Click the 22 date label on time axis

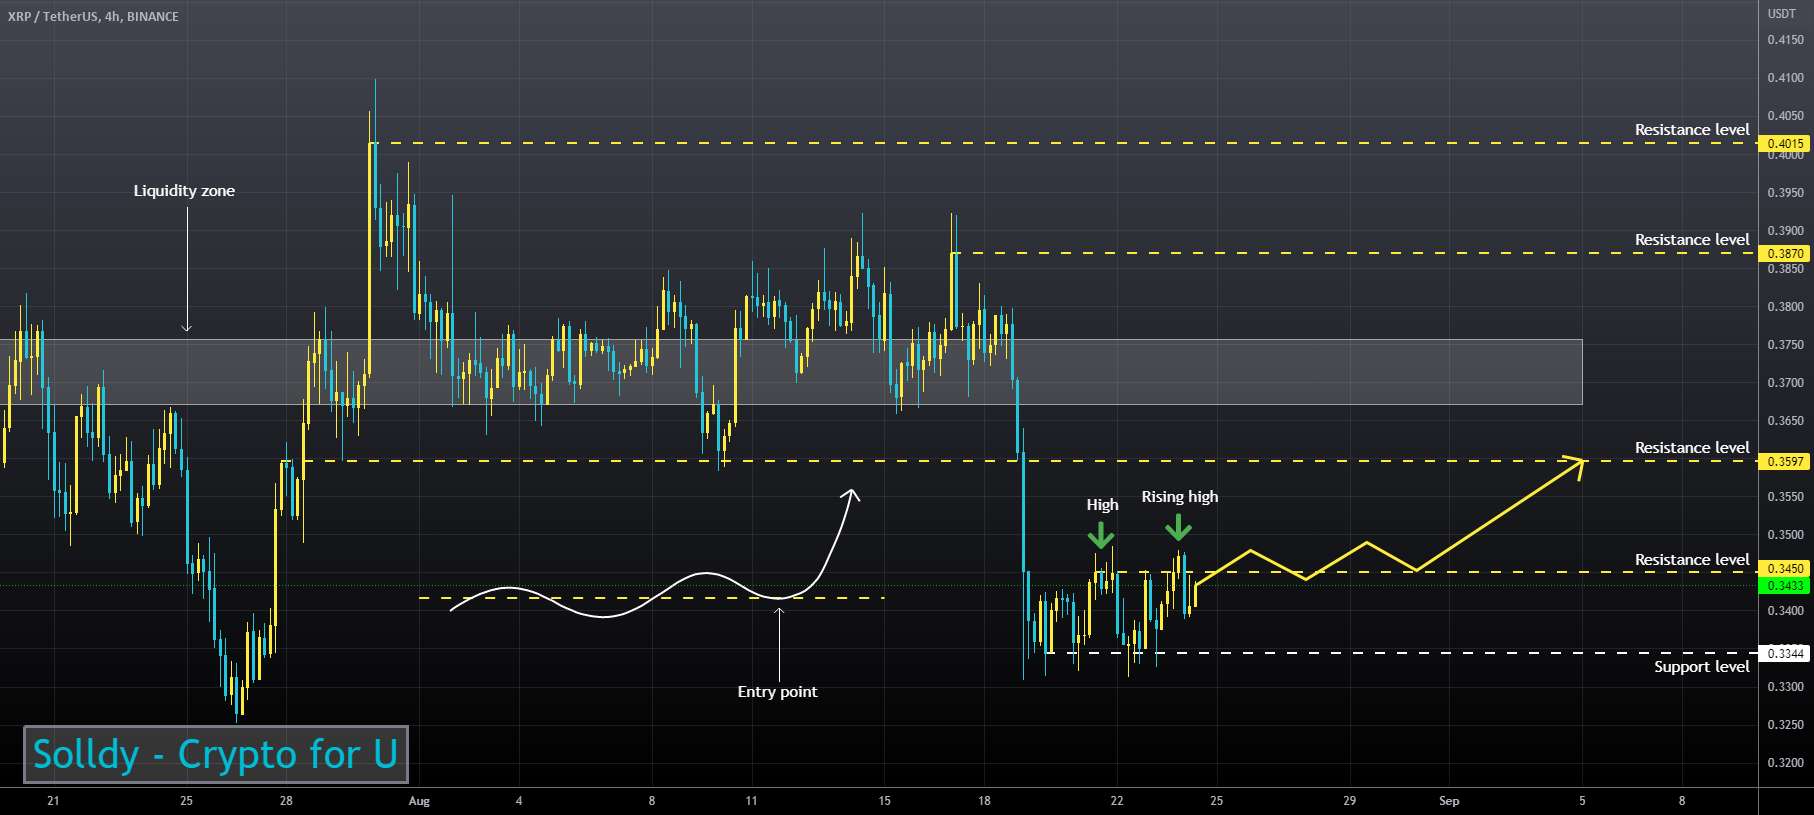point(1117,801)
